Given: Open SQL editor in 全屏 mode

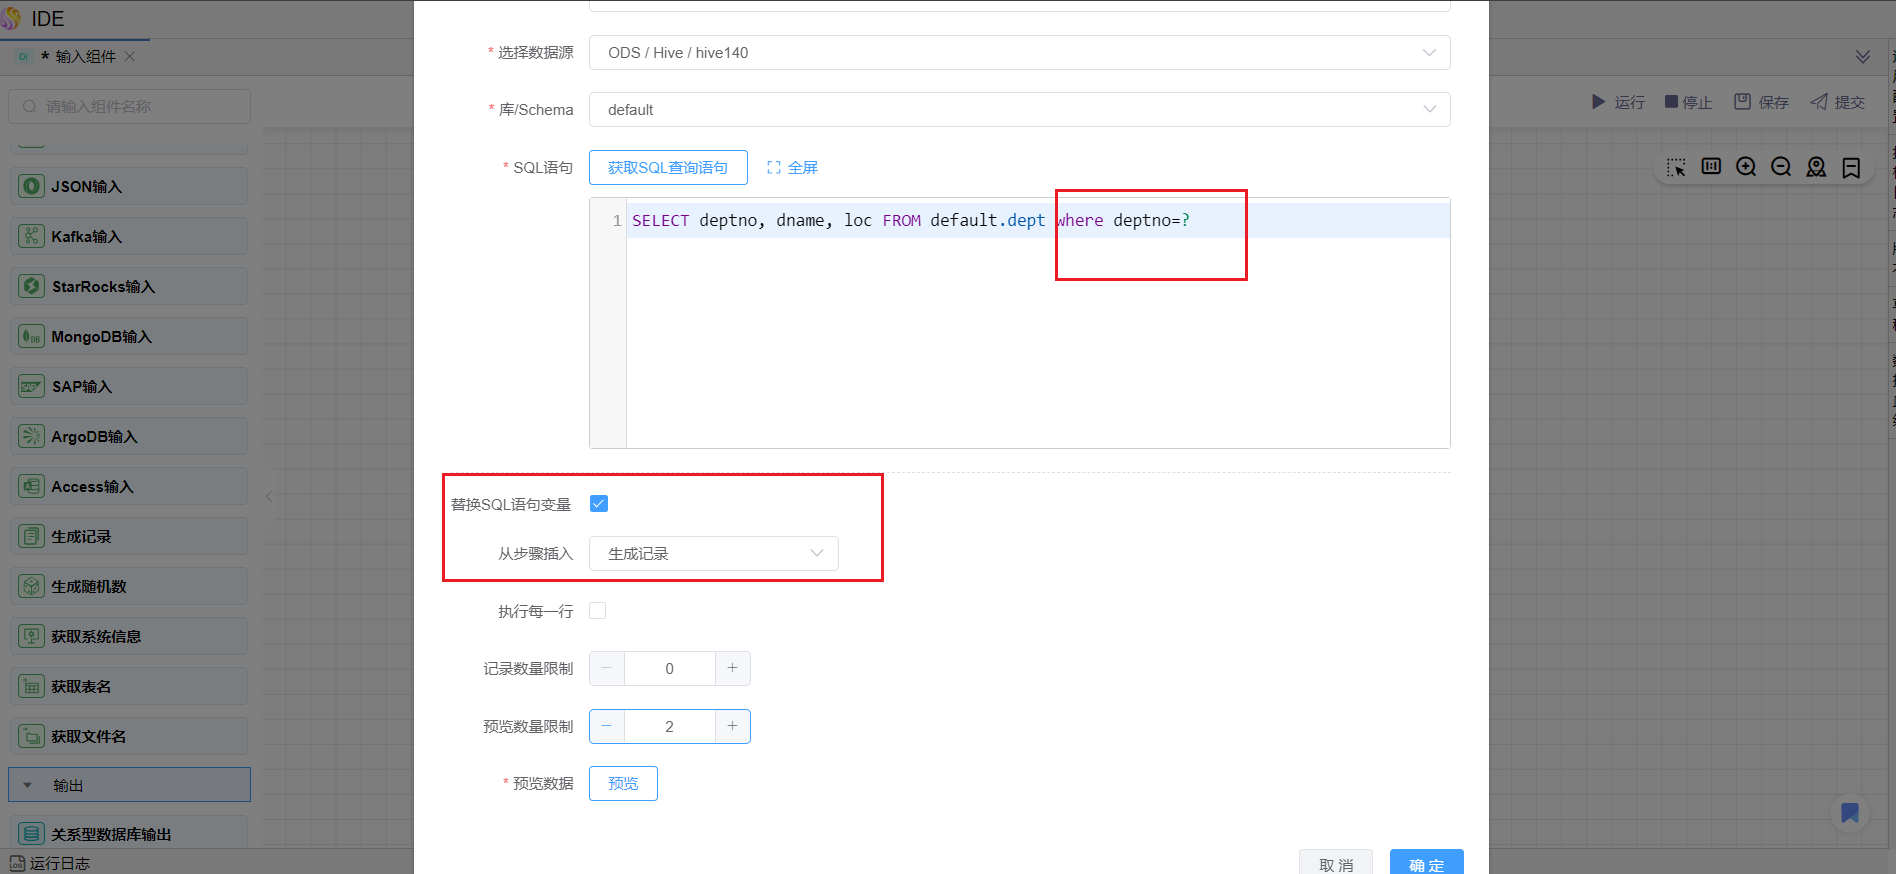Looking at the screenshot, I should (792, 168).
